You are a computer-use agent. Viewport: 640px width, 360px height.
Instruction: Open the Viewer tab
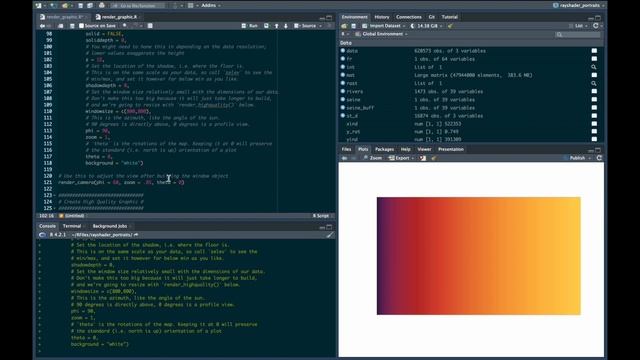point(424,149)
